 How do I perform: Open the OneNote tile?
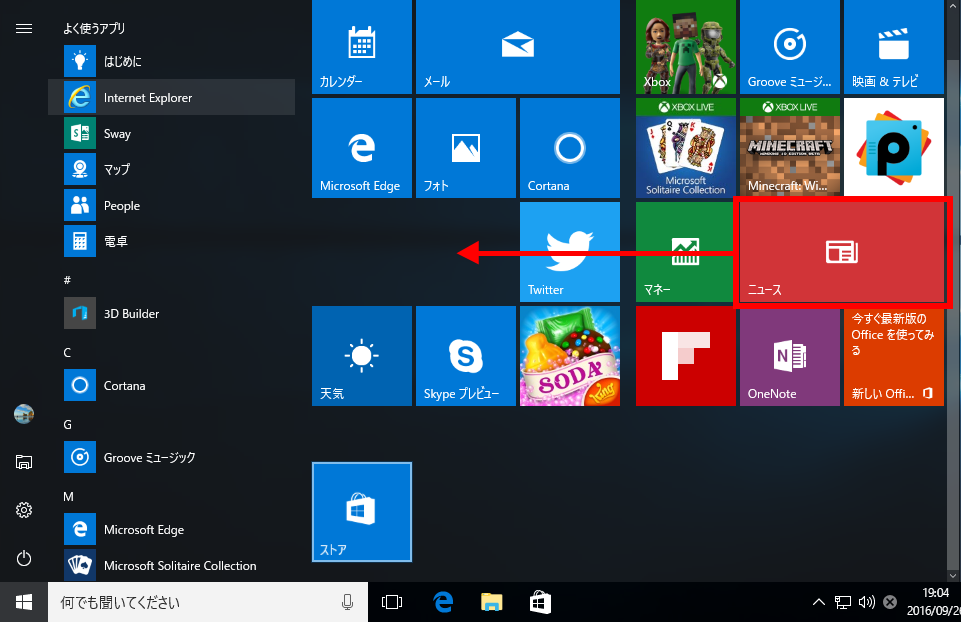tap(789, 356)
